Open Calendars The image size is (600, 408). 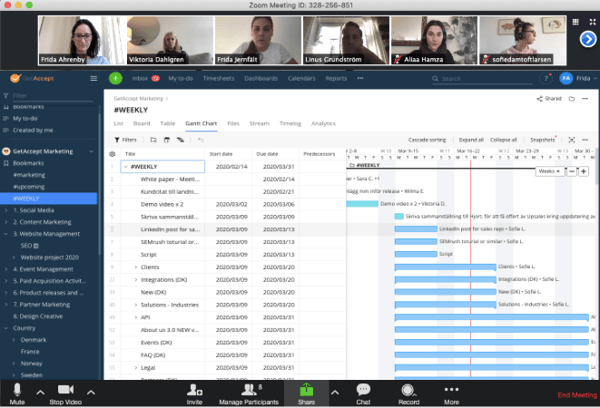coord(302,78)
